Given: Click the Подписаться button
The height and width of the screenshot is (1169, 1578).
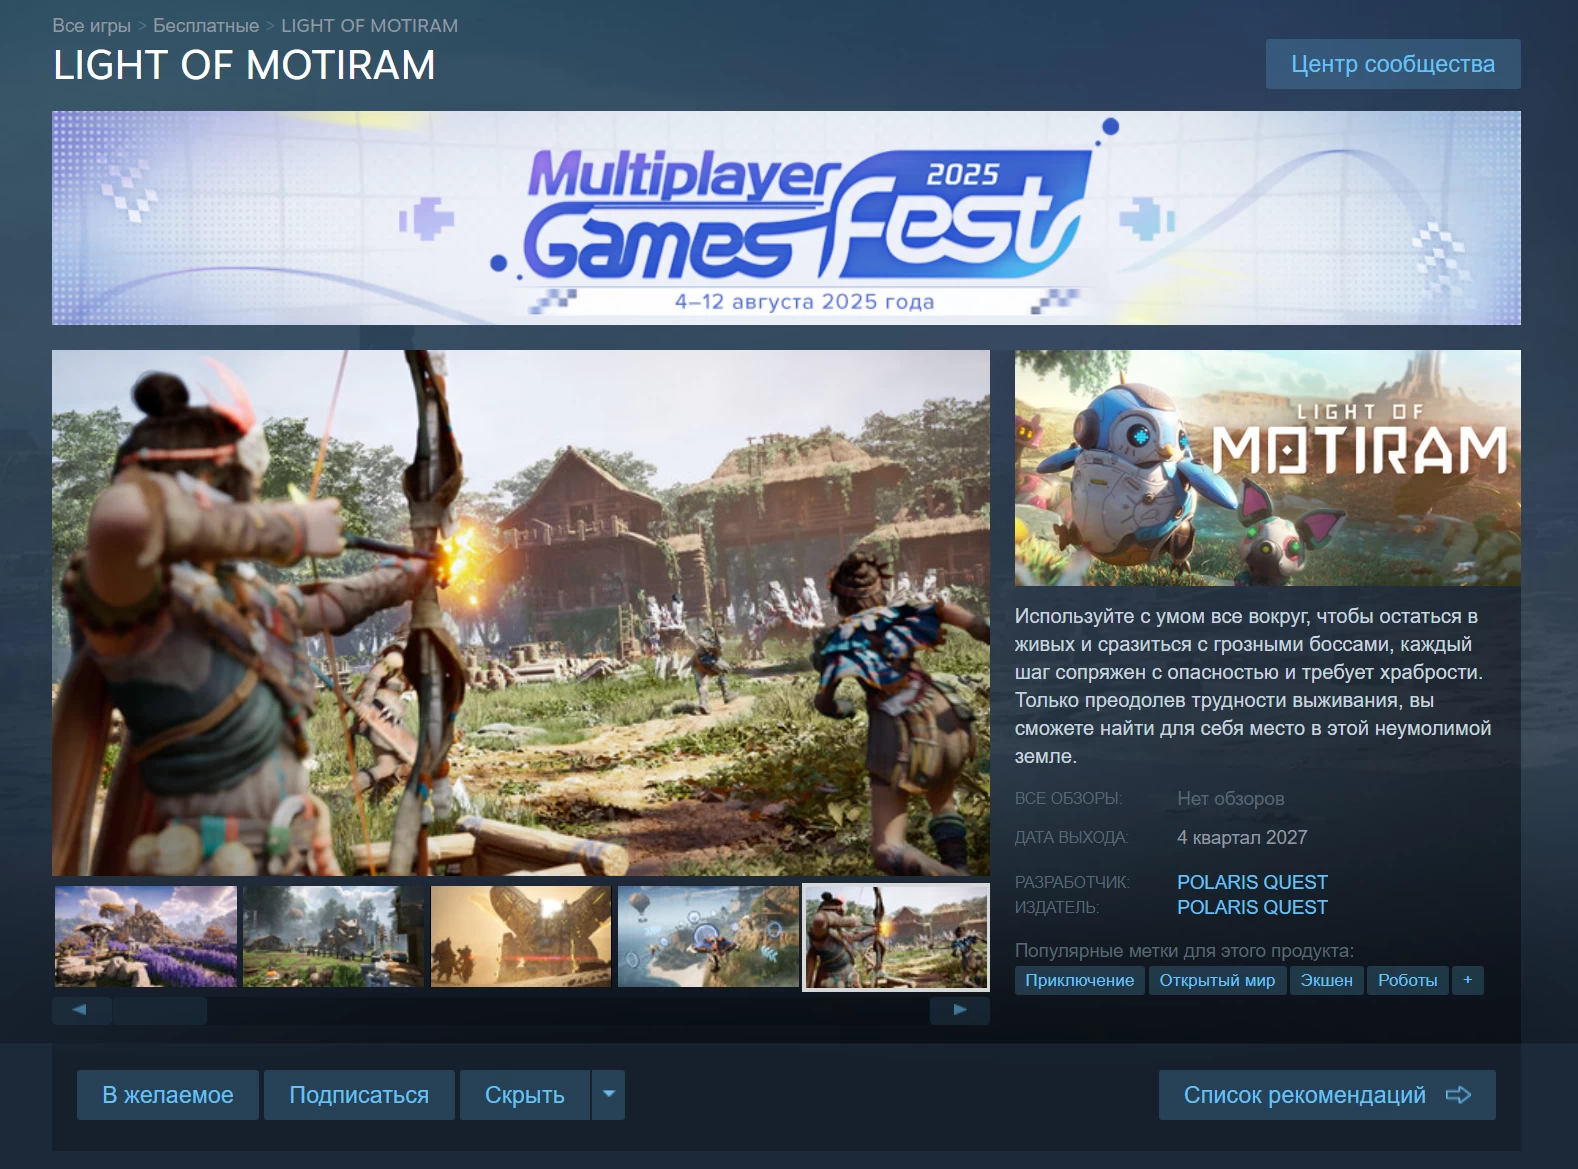Looking at the screenshot, I should click(x=359, y=1095).
